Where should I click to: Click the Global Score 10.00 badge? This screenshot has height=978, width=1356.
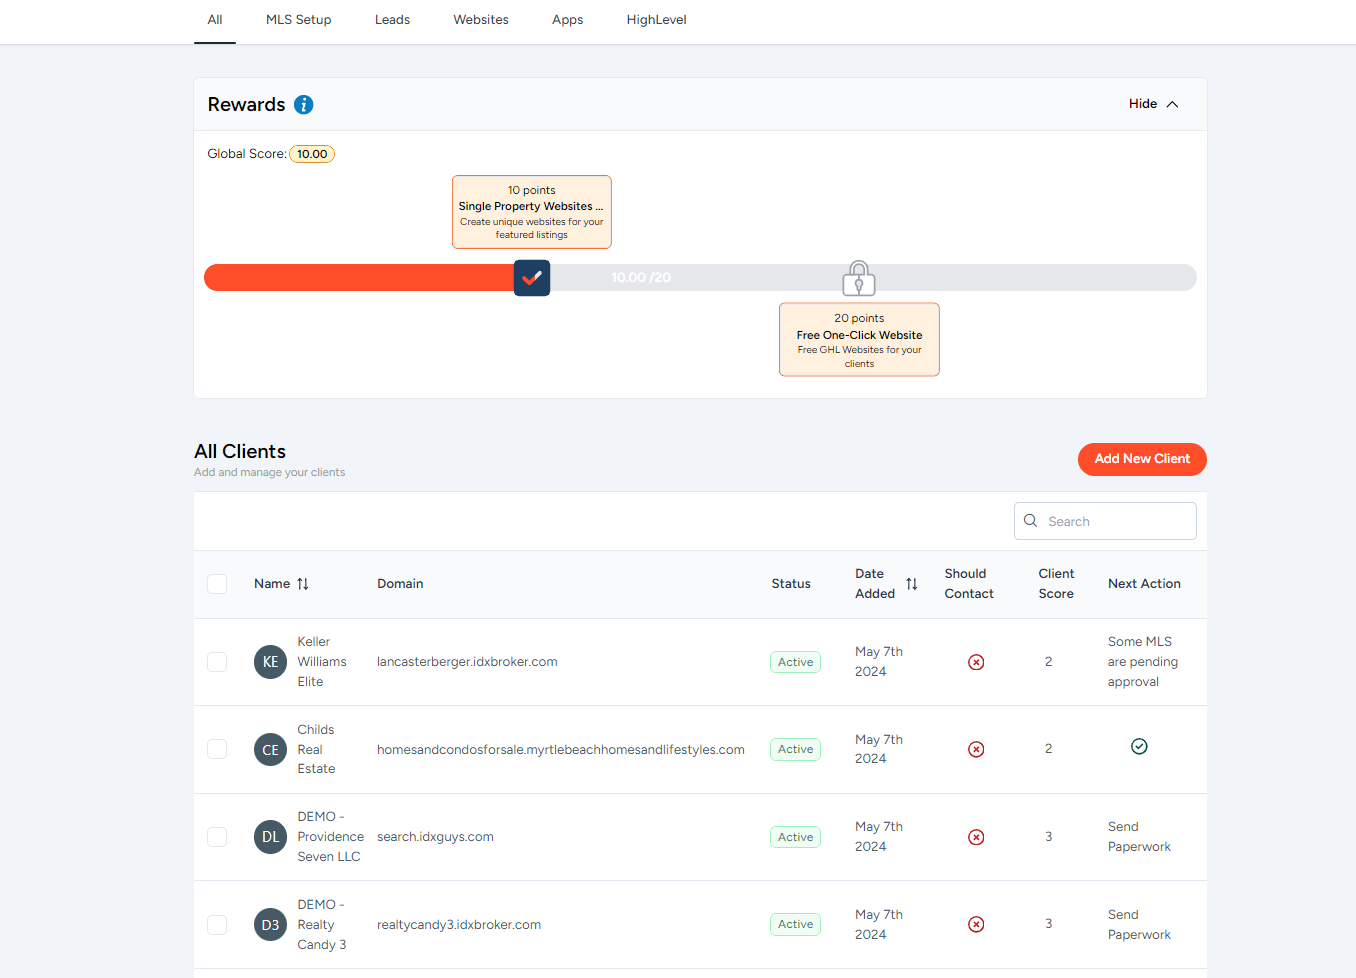tap(312, 154)
